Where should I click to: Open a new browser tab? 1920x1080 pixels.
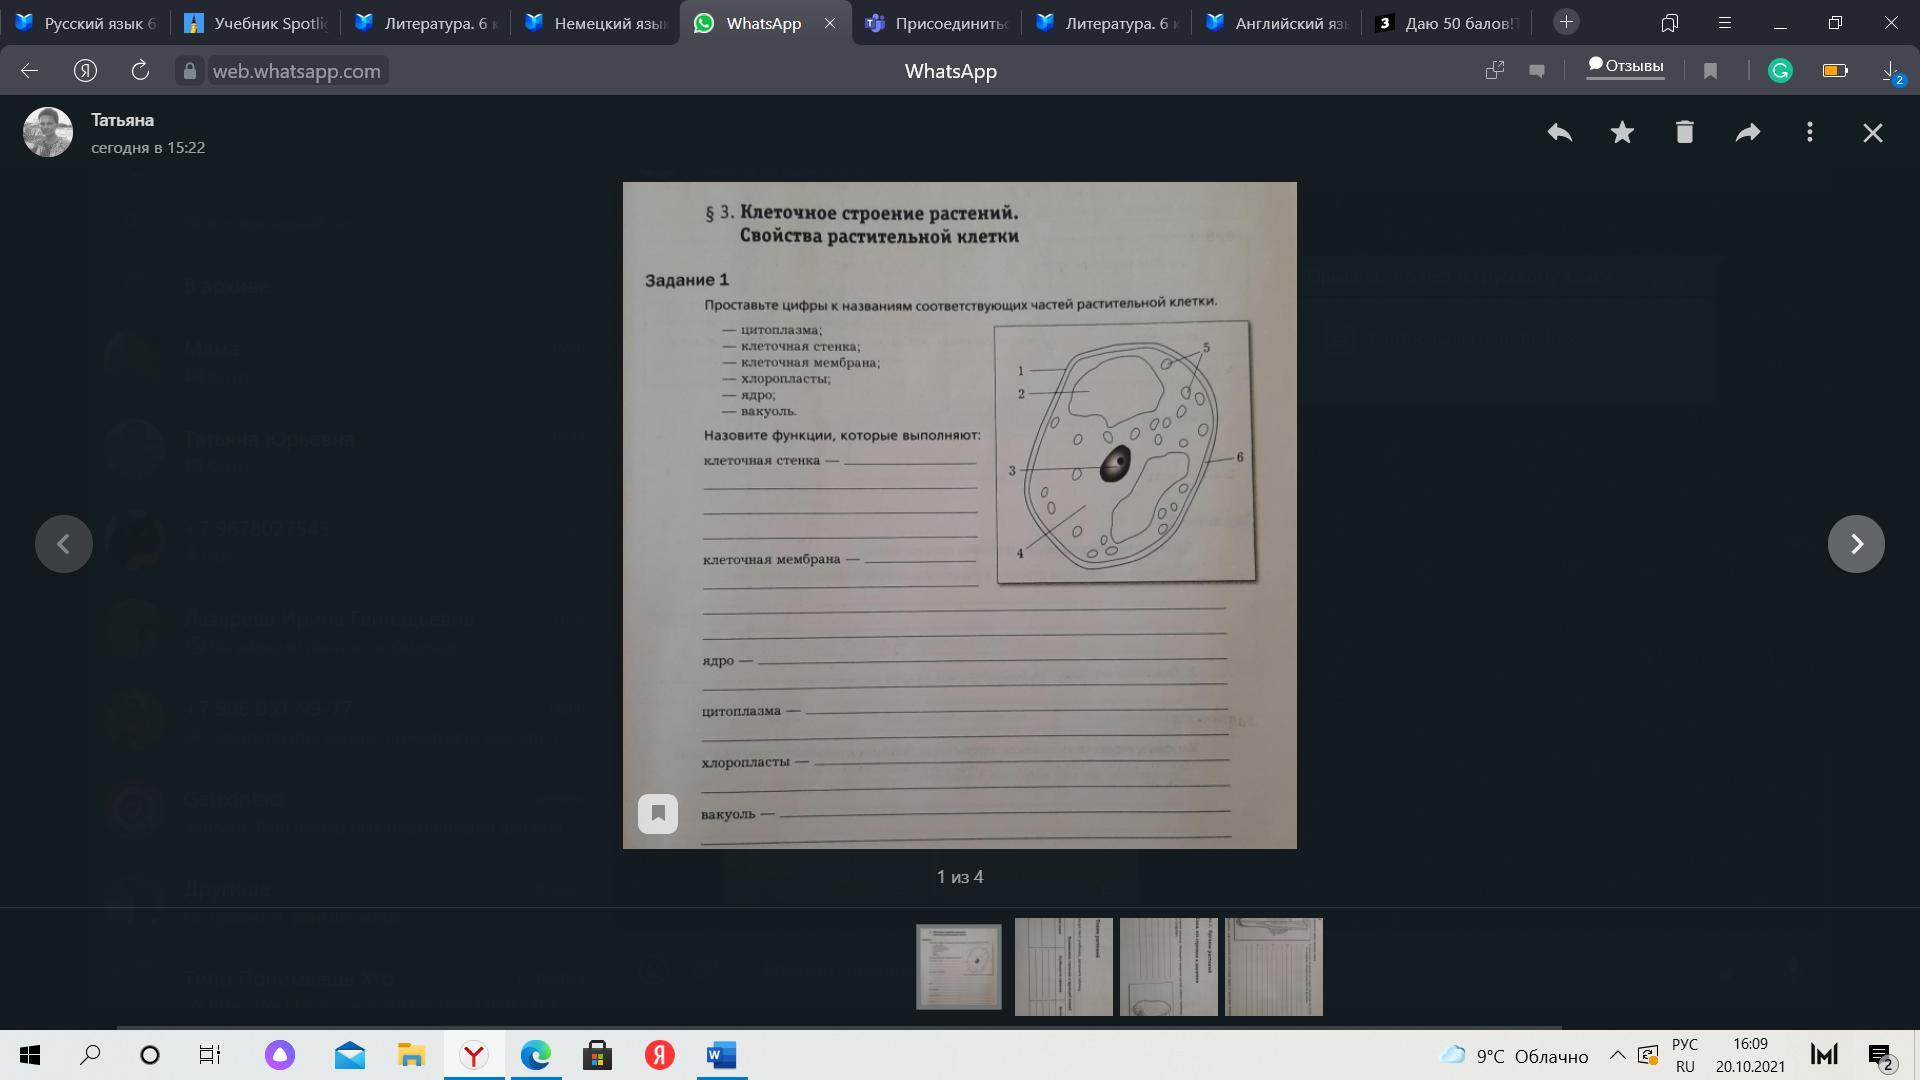click(x=1566, y=22)
